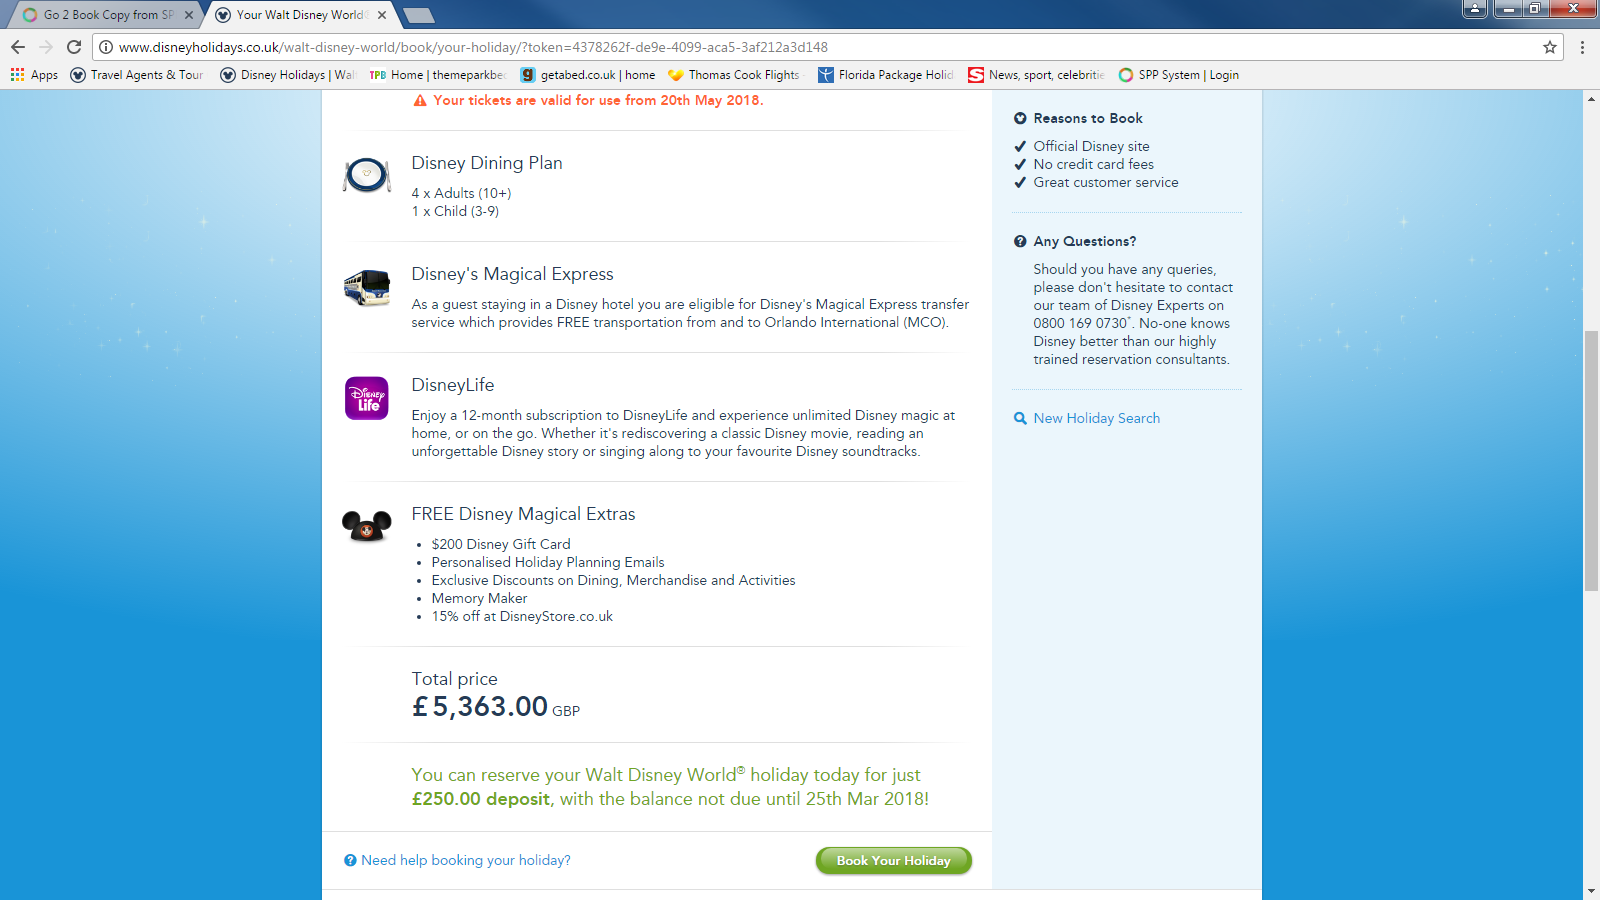
Task: Click the phone number 0800 169 0730
Action: 1081,323
